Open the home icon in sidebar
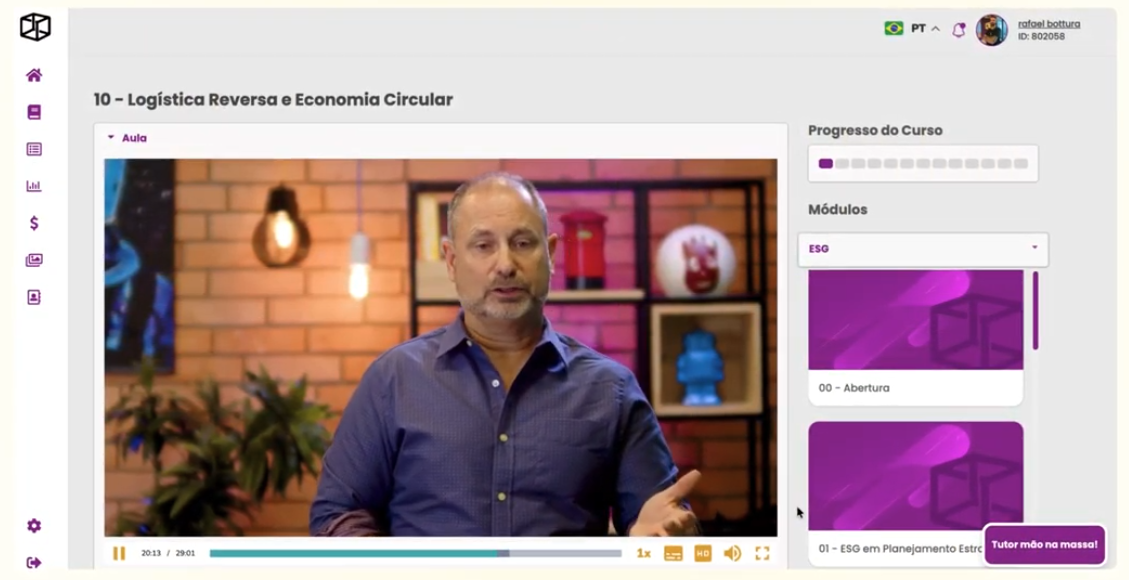The height and width of the screenshot is (580, 1129). (34, 75)
